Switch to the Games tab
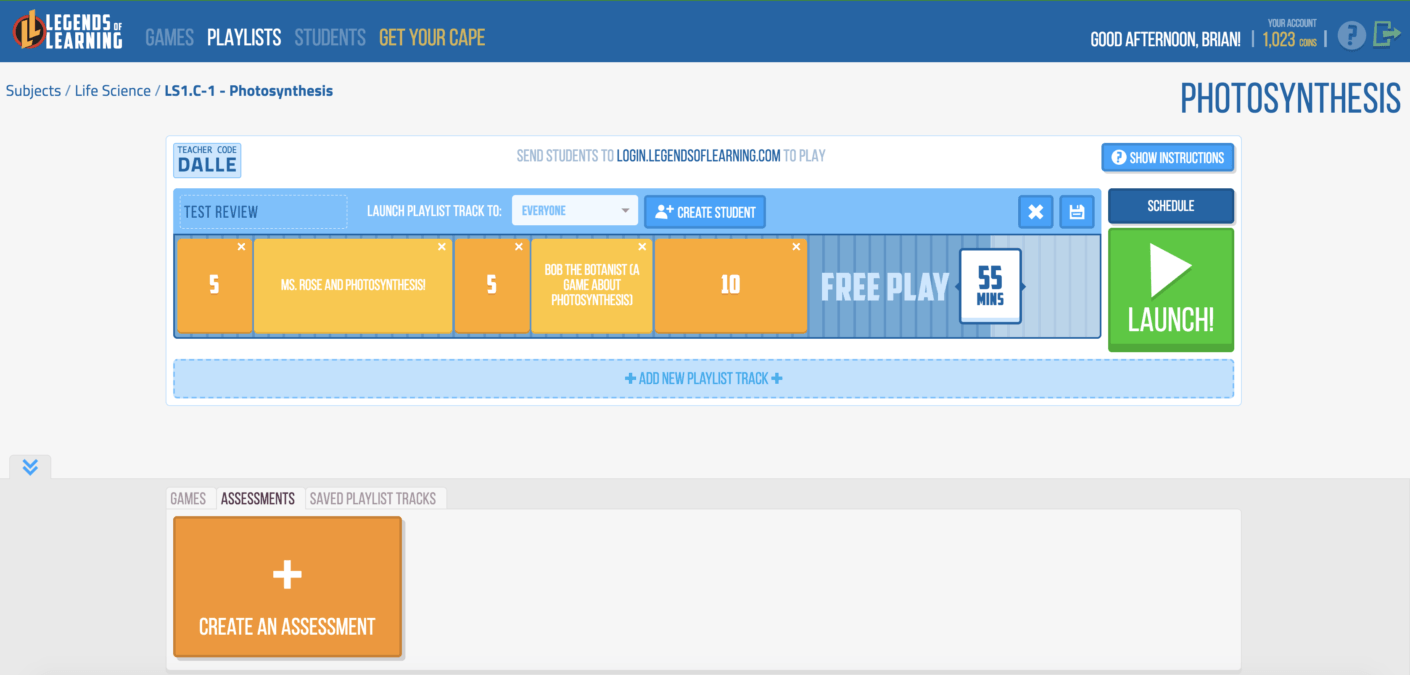 [x=188, y=498]
